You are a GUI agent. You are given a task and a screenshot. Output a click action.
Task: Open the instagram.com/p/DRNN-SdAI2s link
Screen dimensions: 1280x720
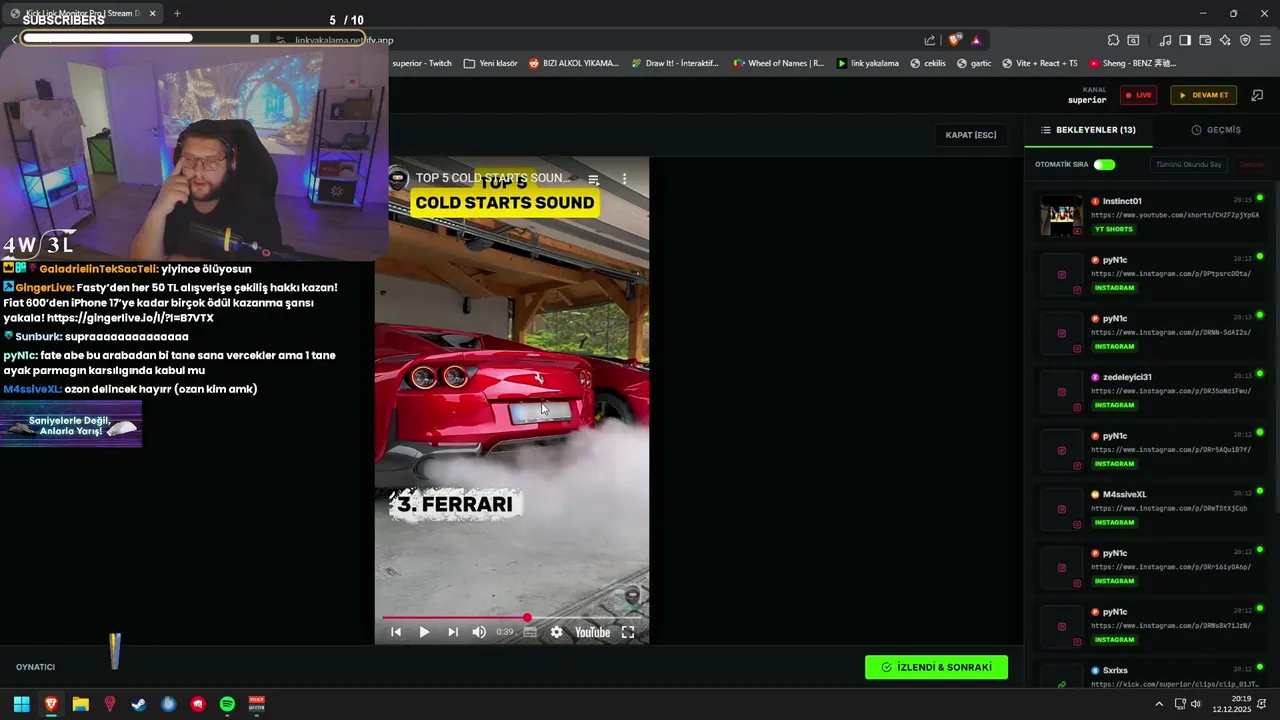point(1171,332)
